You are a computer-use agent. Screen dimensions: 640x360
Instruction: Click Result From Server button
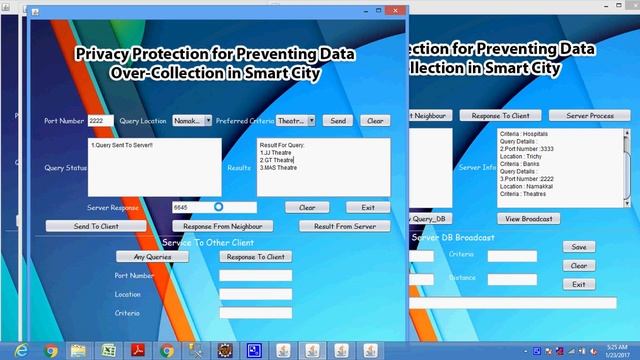point(345,226)
